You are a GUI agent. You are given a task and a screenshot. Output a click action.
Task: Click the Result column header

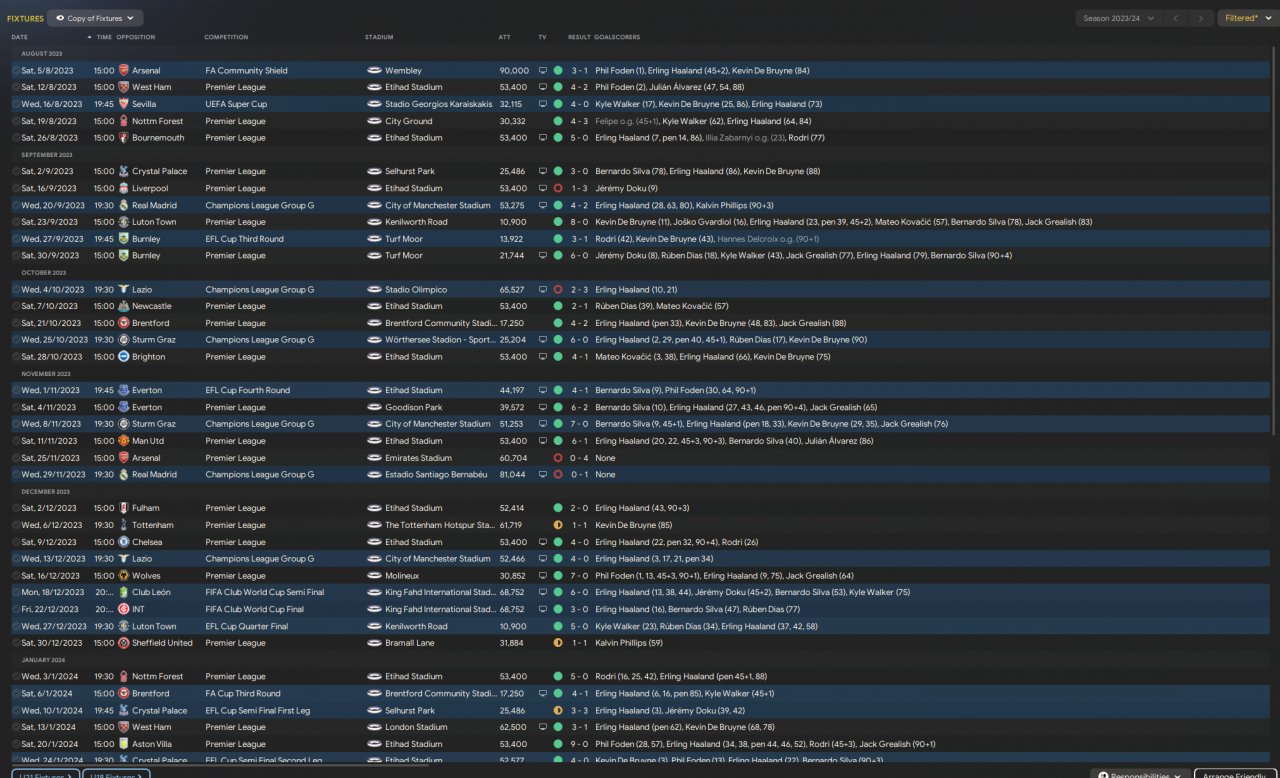(579, 37)
